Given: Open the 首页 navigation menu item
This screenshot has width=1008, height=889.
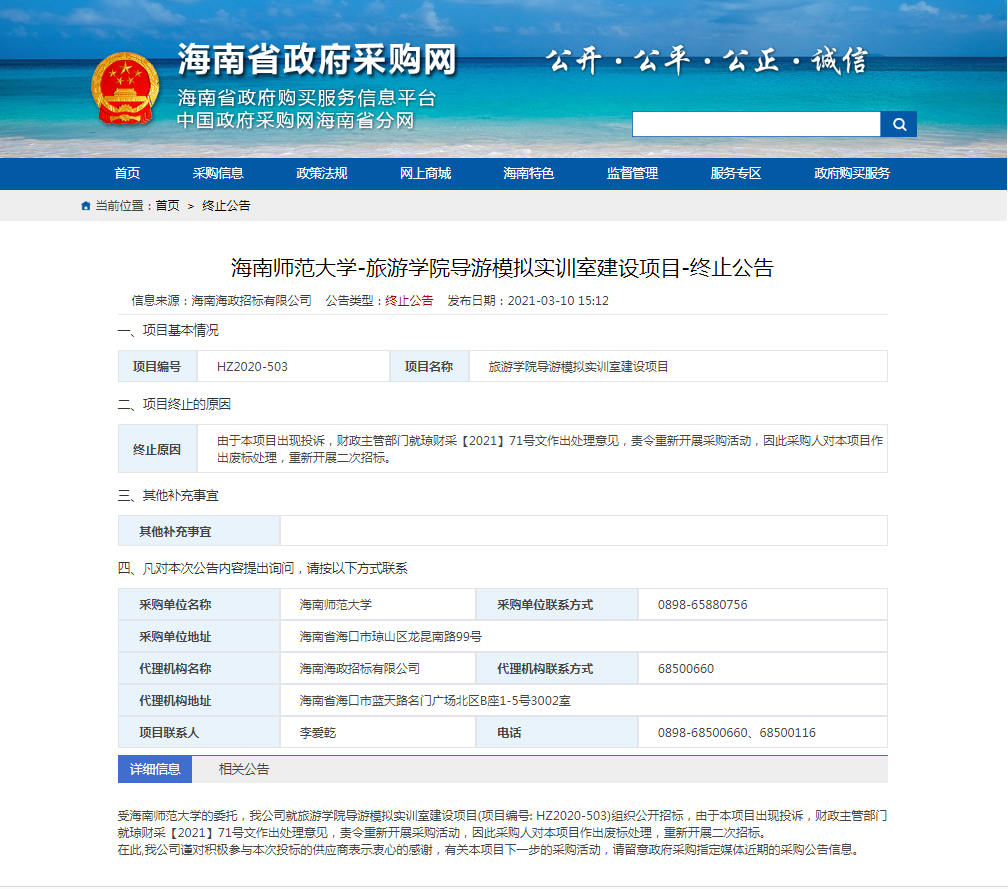Looking at the screenshot, I should coord(127,174).
